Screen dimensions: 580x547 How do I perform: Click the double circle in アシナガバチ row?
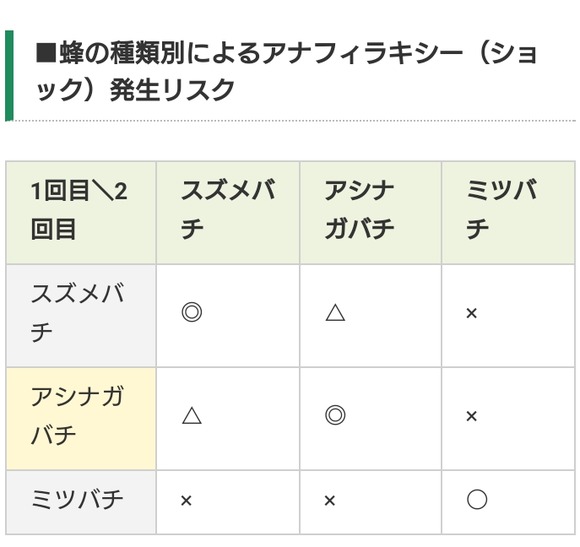click(335, 415)
